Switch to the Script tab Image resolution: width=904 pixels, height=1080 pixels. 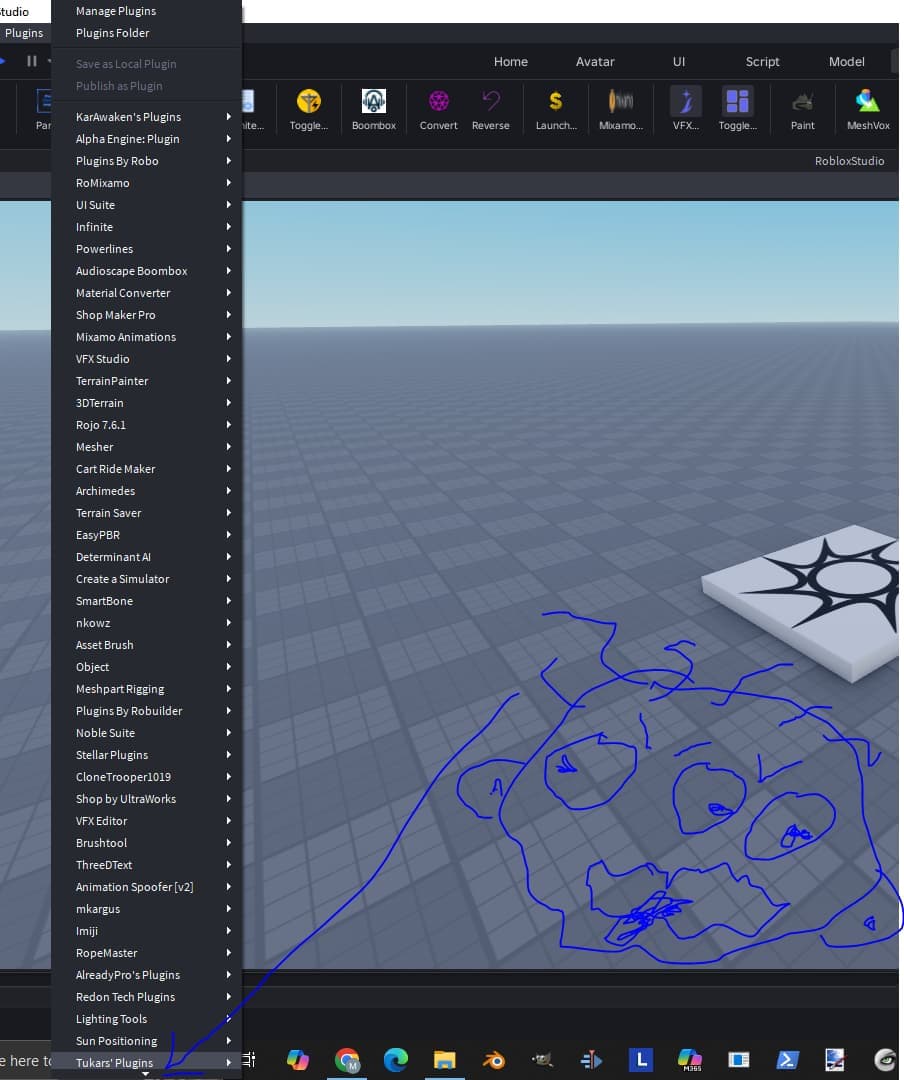click(762, 61)
